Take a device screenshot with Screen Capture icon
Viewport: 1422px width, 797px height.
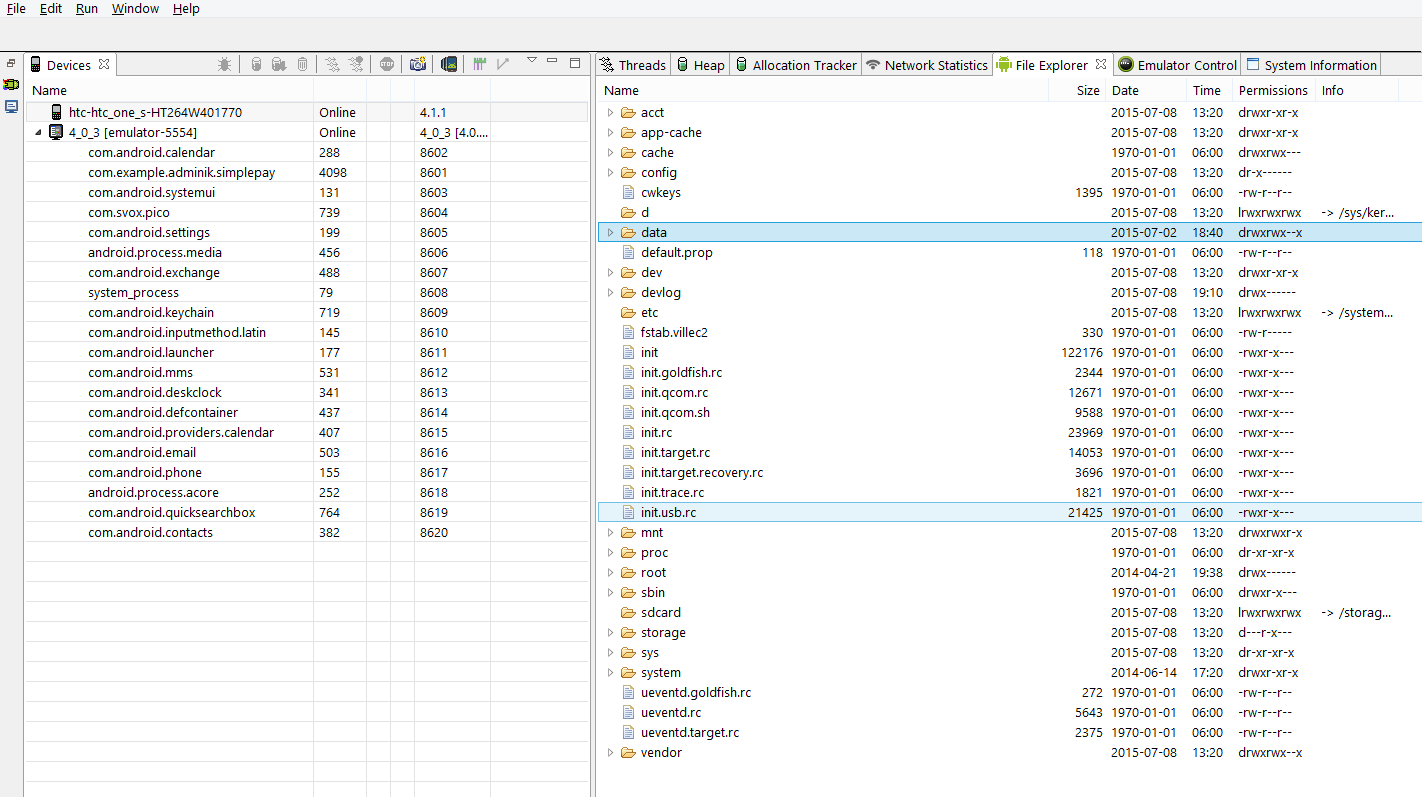click(x=418, y=64)
